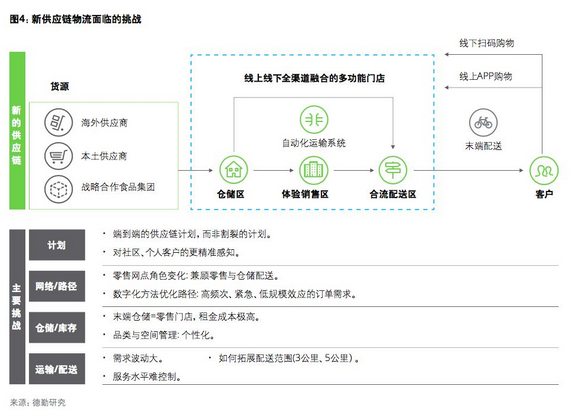Click the 仓储/库存 challenge box
The width and height of the screenshot is (570, 418).
[57, 327]
